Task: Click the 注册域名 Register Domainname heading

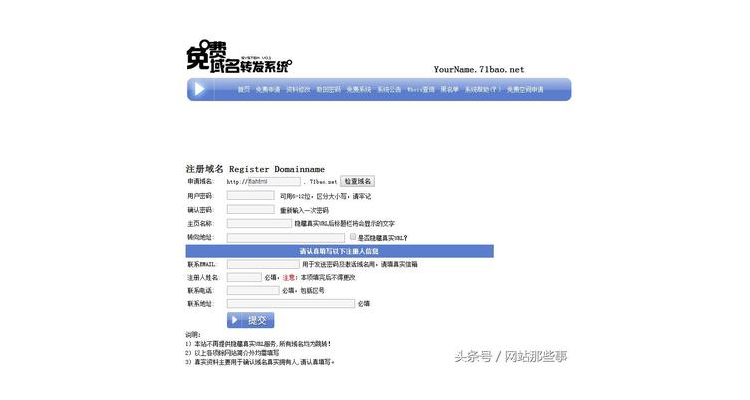Action: pyautogui.click(x=255, y=169)
